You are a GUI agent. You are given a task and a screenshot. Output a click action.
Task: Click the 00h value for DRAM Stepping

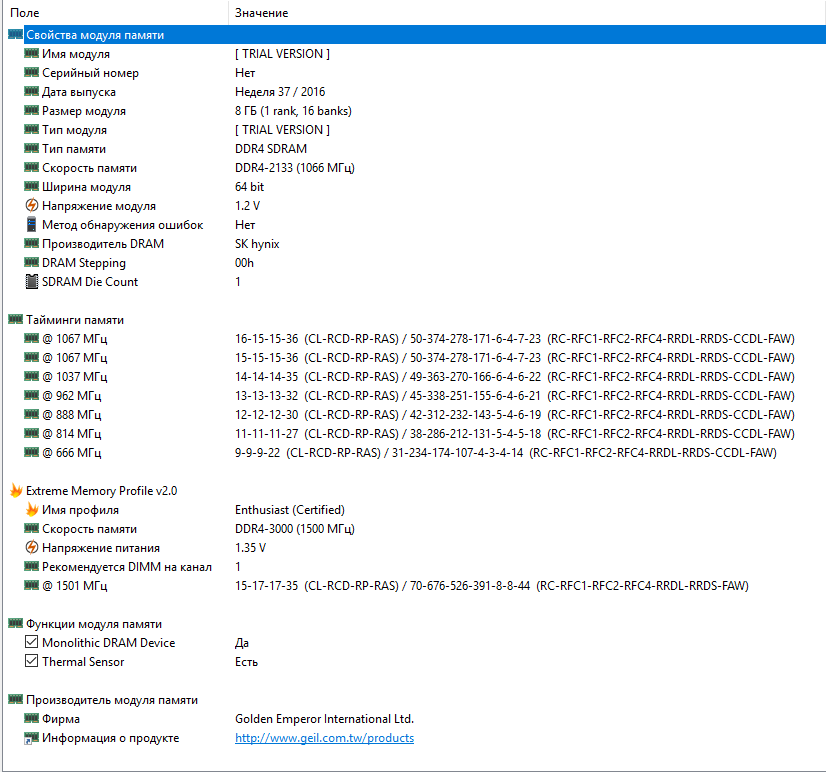pos(244,262)
